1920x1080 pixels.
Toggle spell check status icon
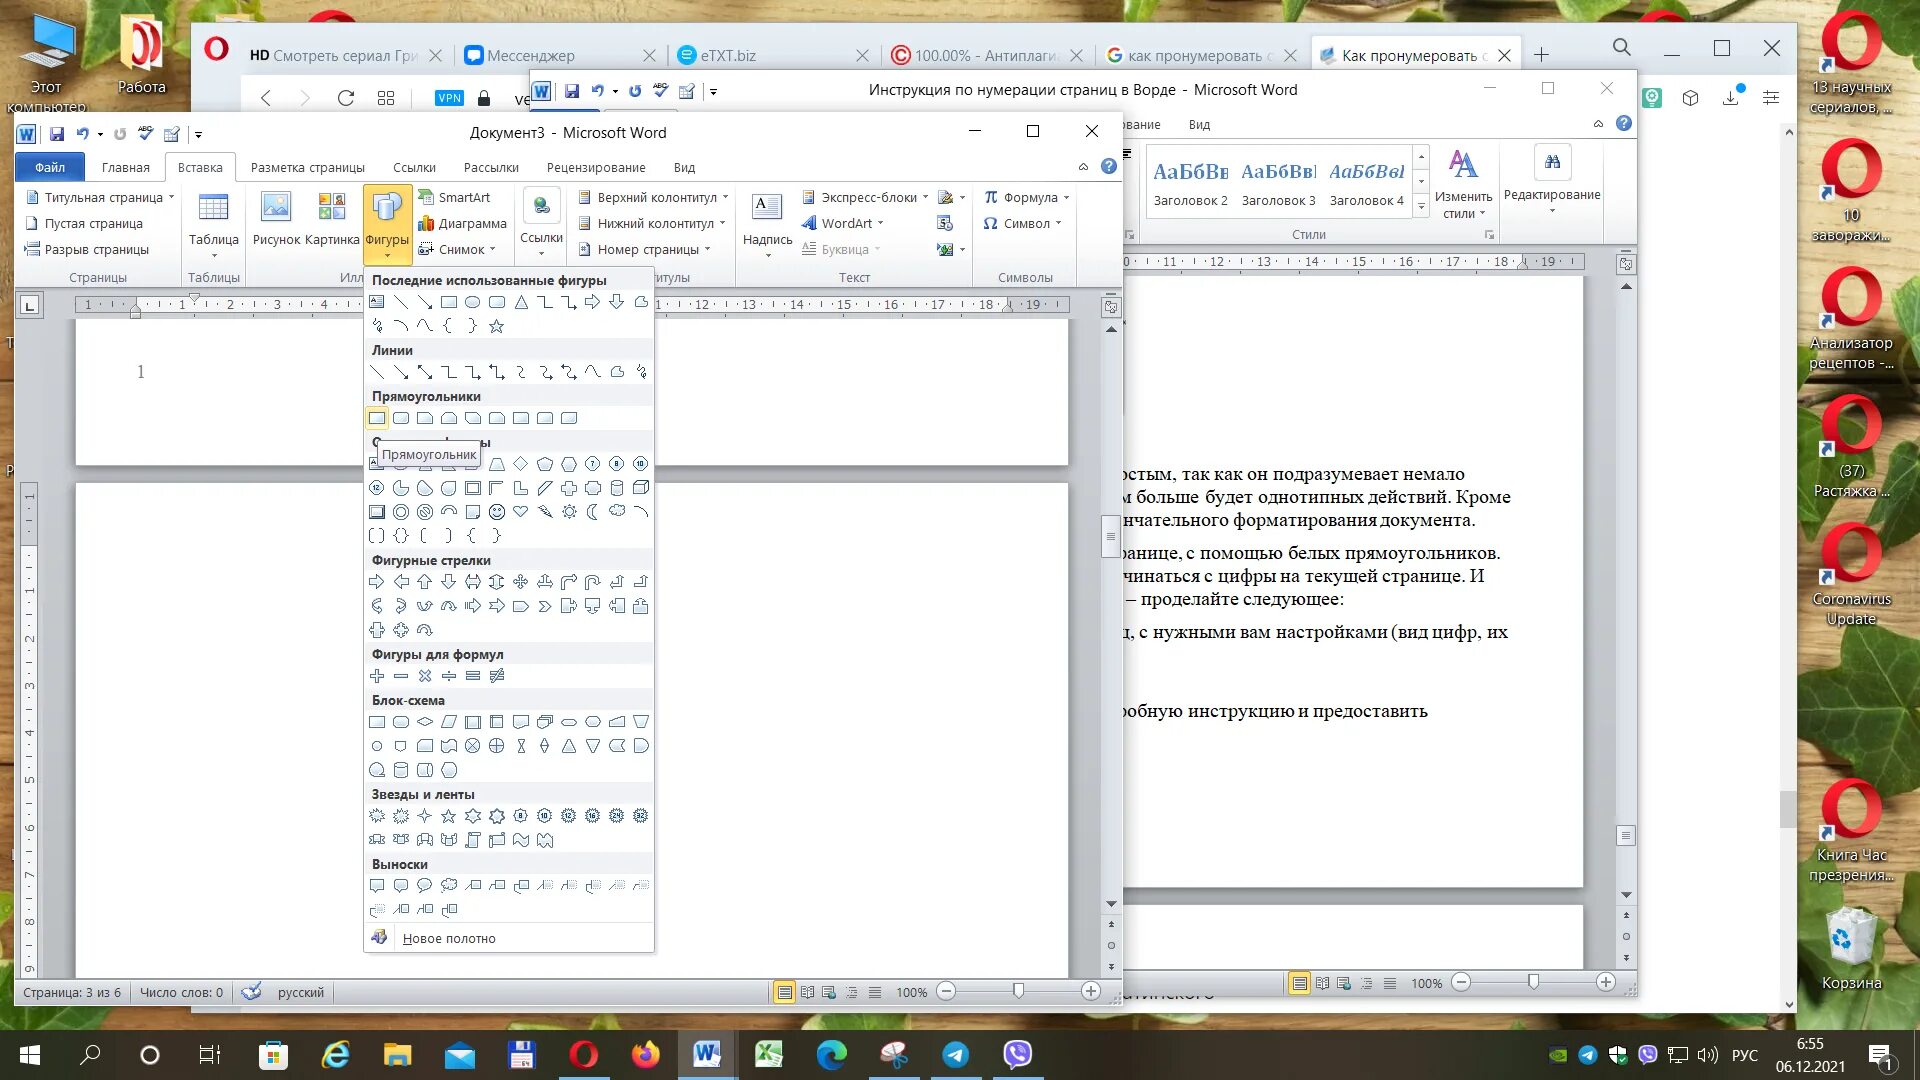tap(252, 992)
